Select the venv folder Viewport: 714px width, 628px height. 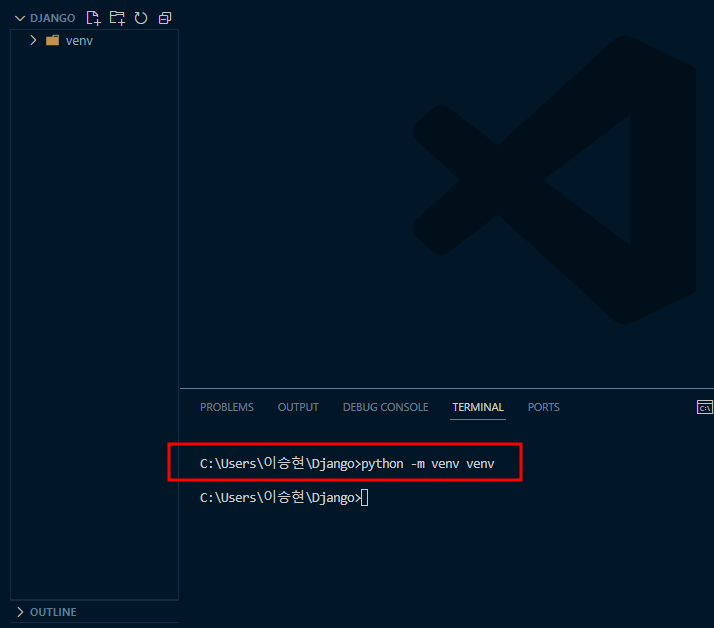(94, 41)
